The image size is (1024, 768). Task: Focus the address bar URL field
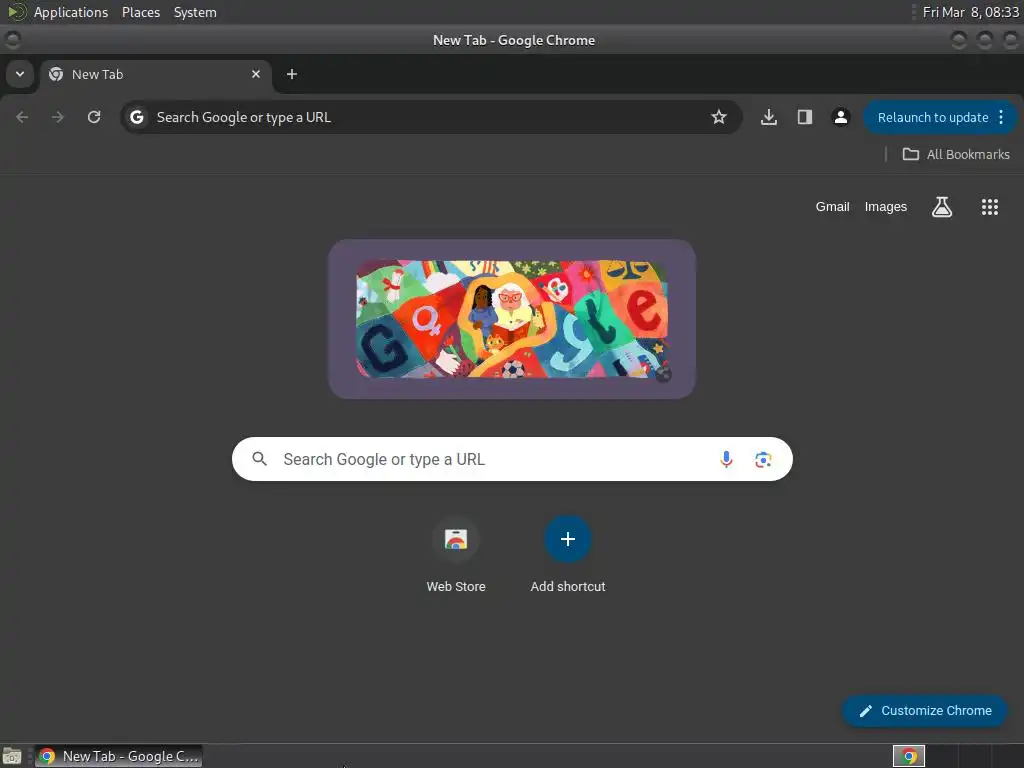[431, 117]
